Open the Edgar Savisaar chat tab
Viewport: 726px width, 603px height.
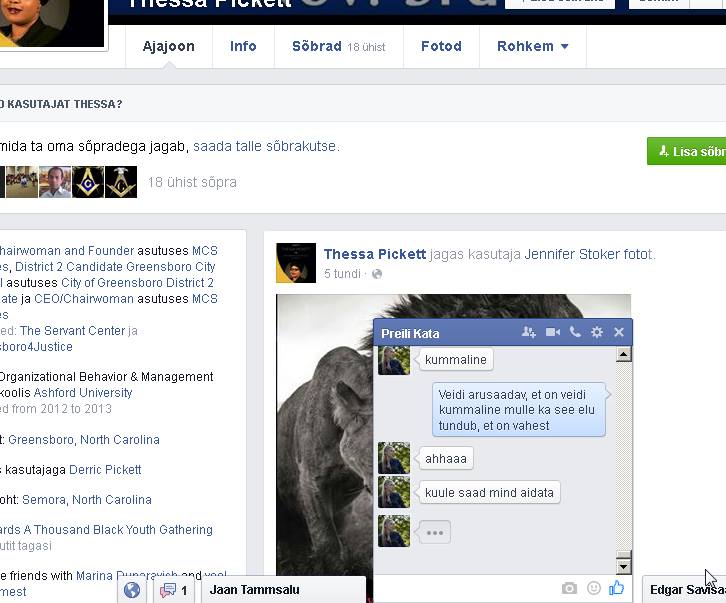684,590
